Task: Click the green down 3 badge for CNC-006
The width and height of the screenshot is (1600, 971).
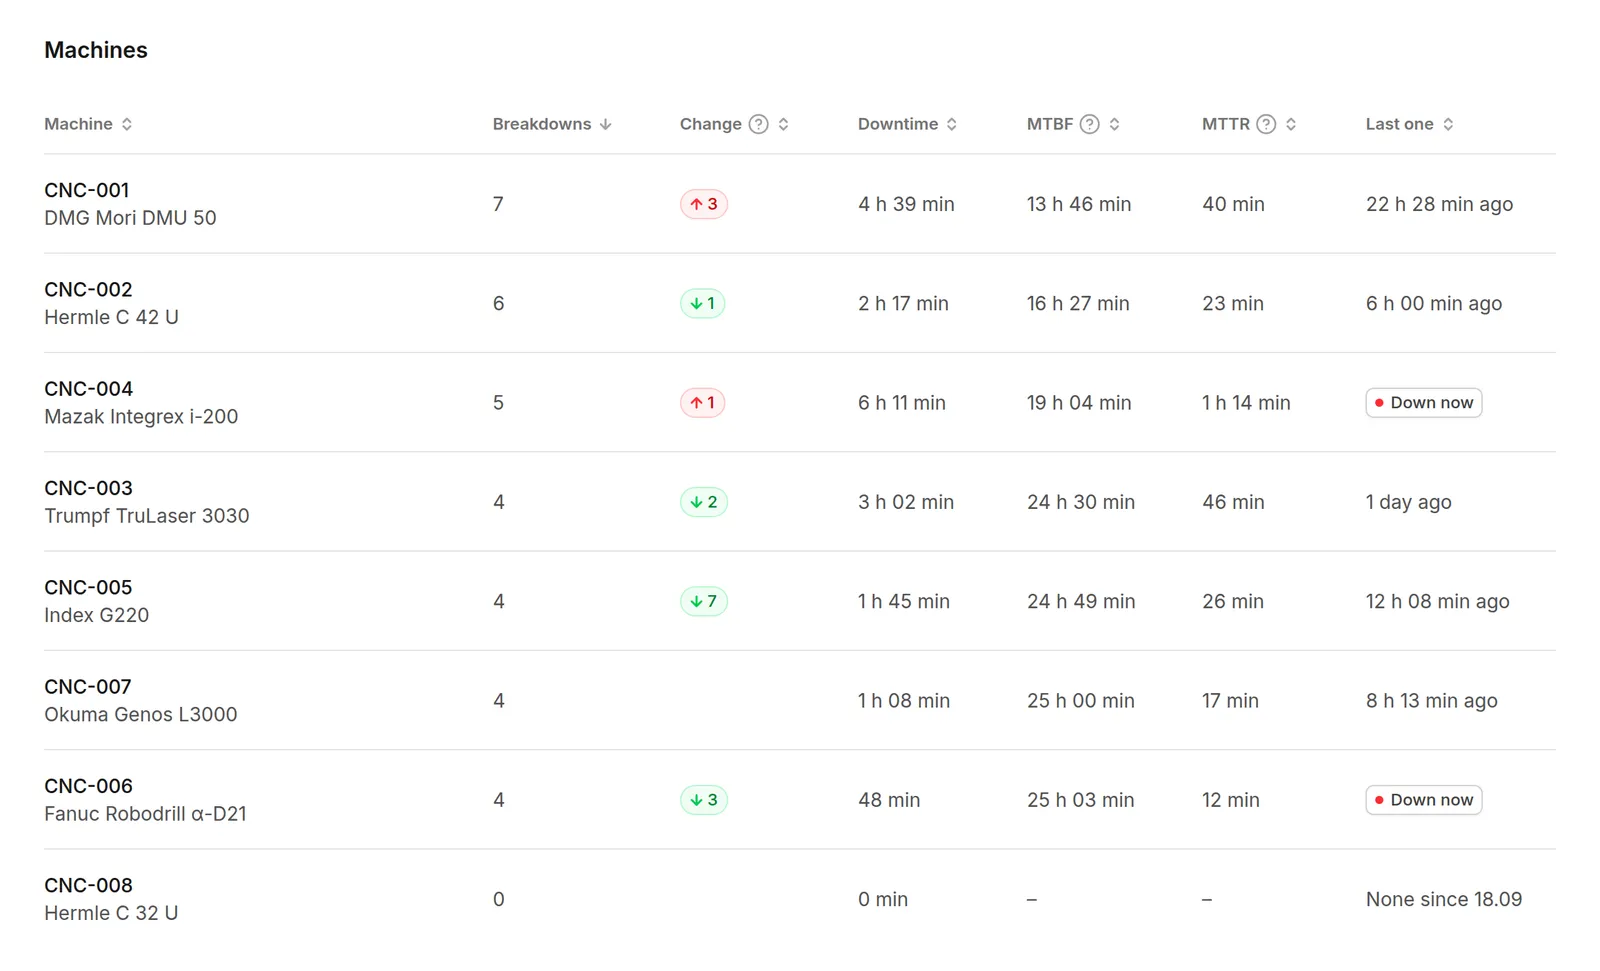Action: click(x=704, y=800)
